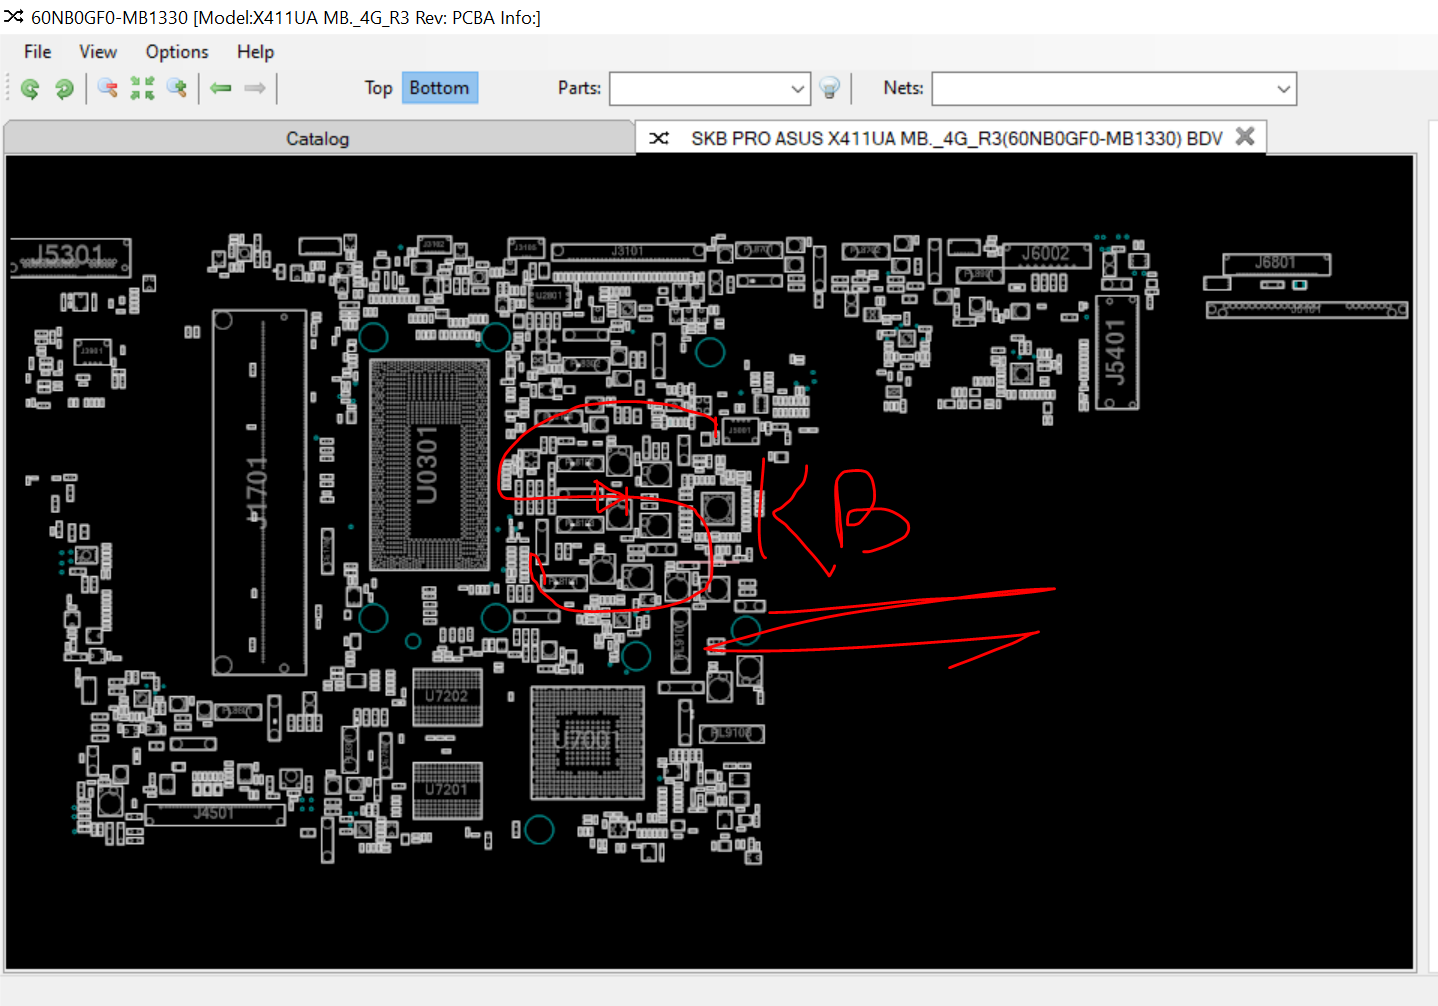Zoom in with the magnifier plus icon
The width and height of the screenshot is (1438, 1006).
177,89
